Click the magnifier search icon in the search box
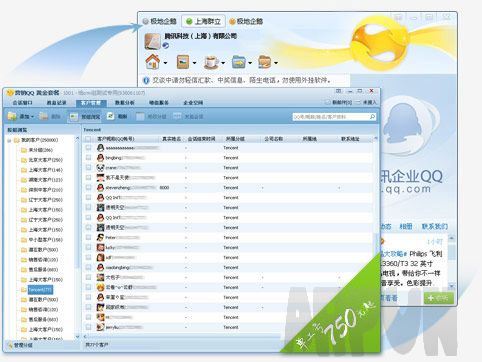Viewport: 482px width, 362px height. coord(372,117)
